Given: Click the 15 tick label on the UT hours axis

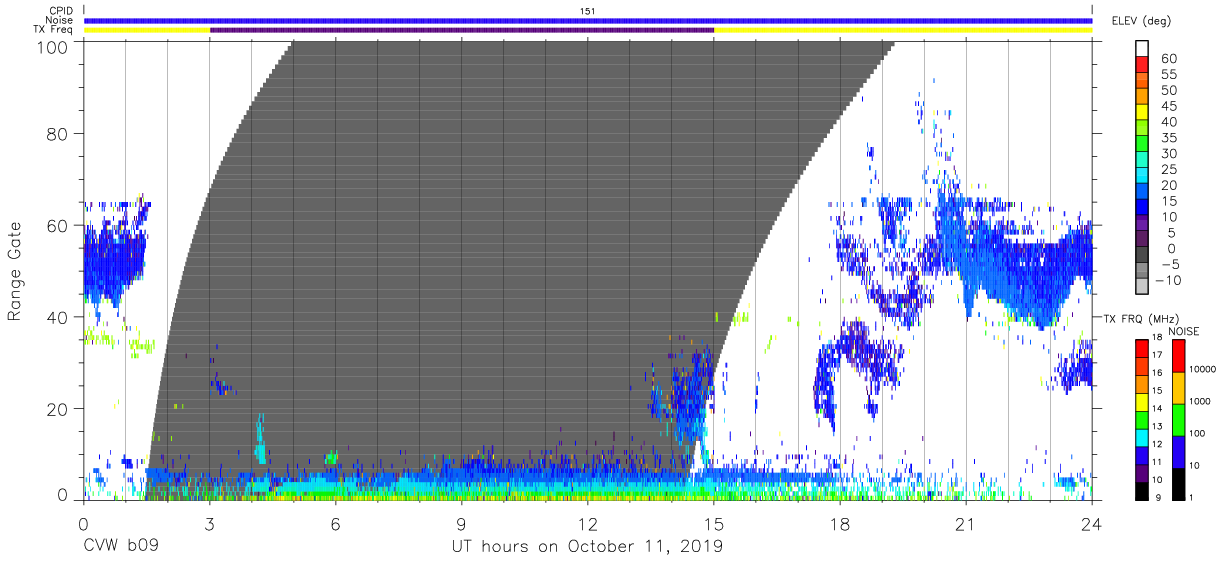Looking at the screenshot, I should [714, 522].
